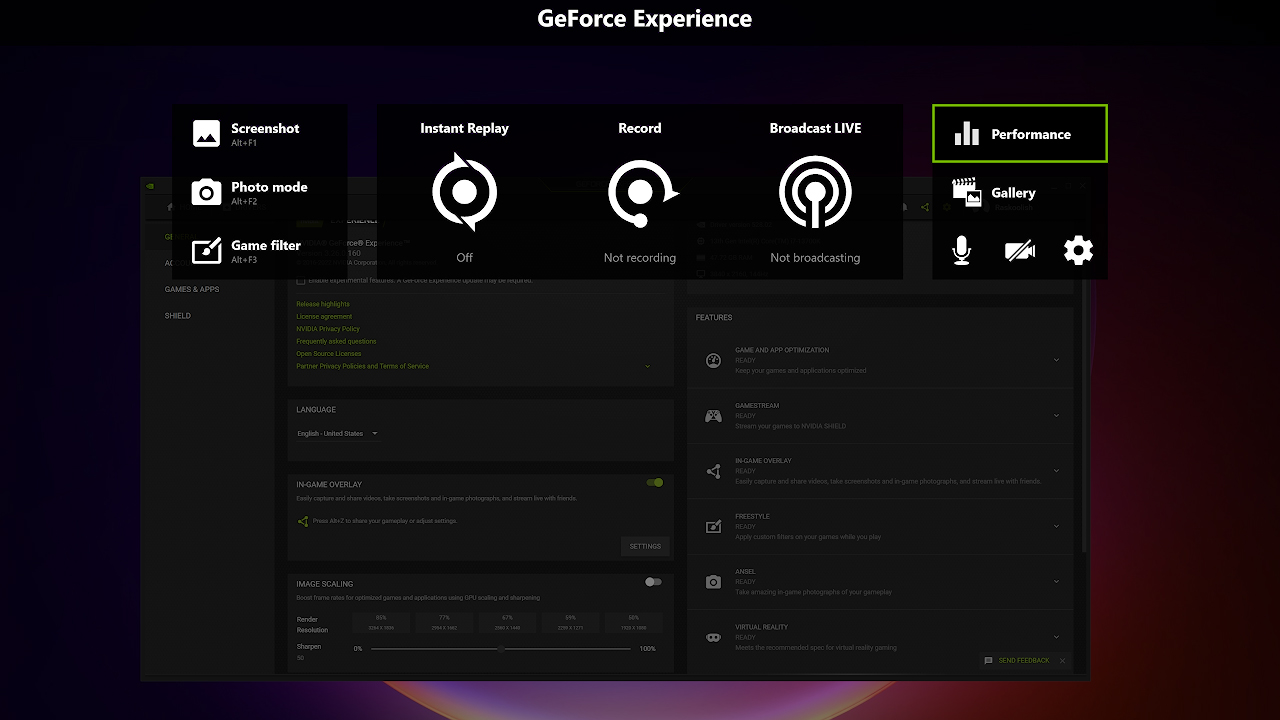This screenshot has height=720, width=1280.
Task: Turn off the In-Game Overlay switch
Action: click(x=654, y=483)
